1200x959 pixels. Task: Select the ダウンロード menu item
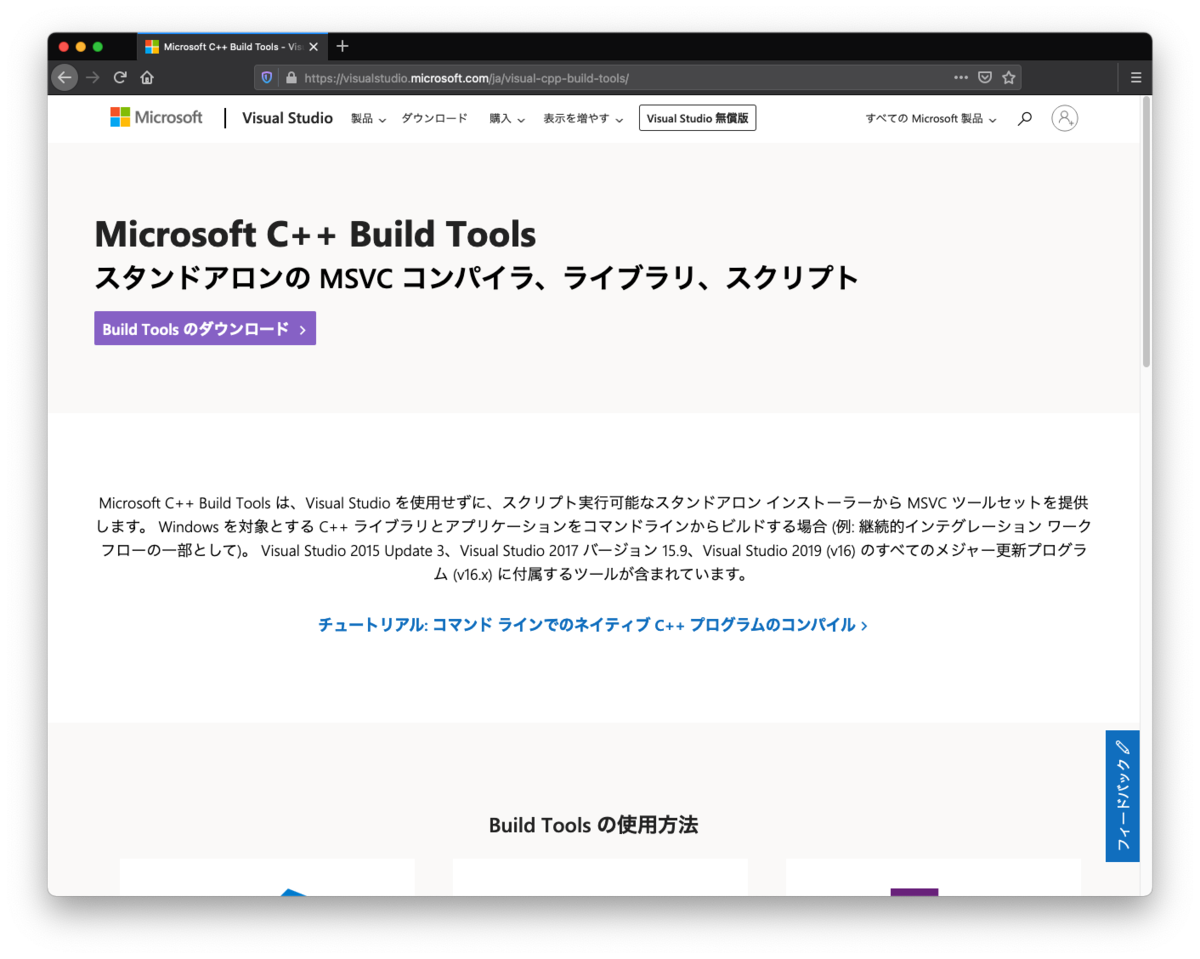pyautogui.click(x=434, y=118)
